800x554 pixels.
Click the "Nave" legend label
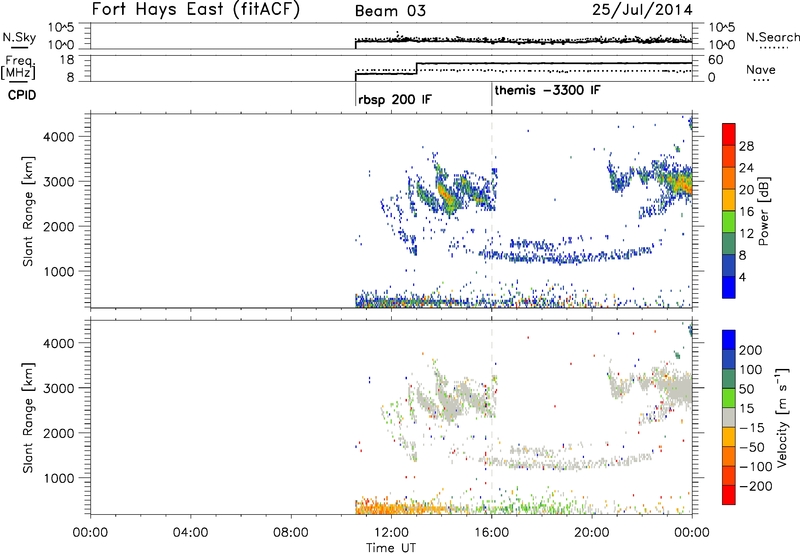[761, 69]
